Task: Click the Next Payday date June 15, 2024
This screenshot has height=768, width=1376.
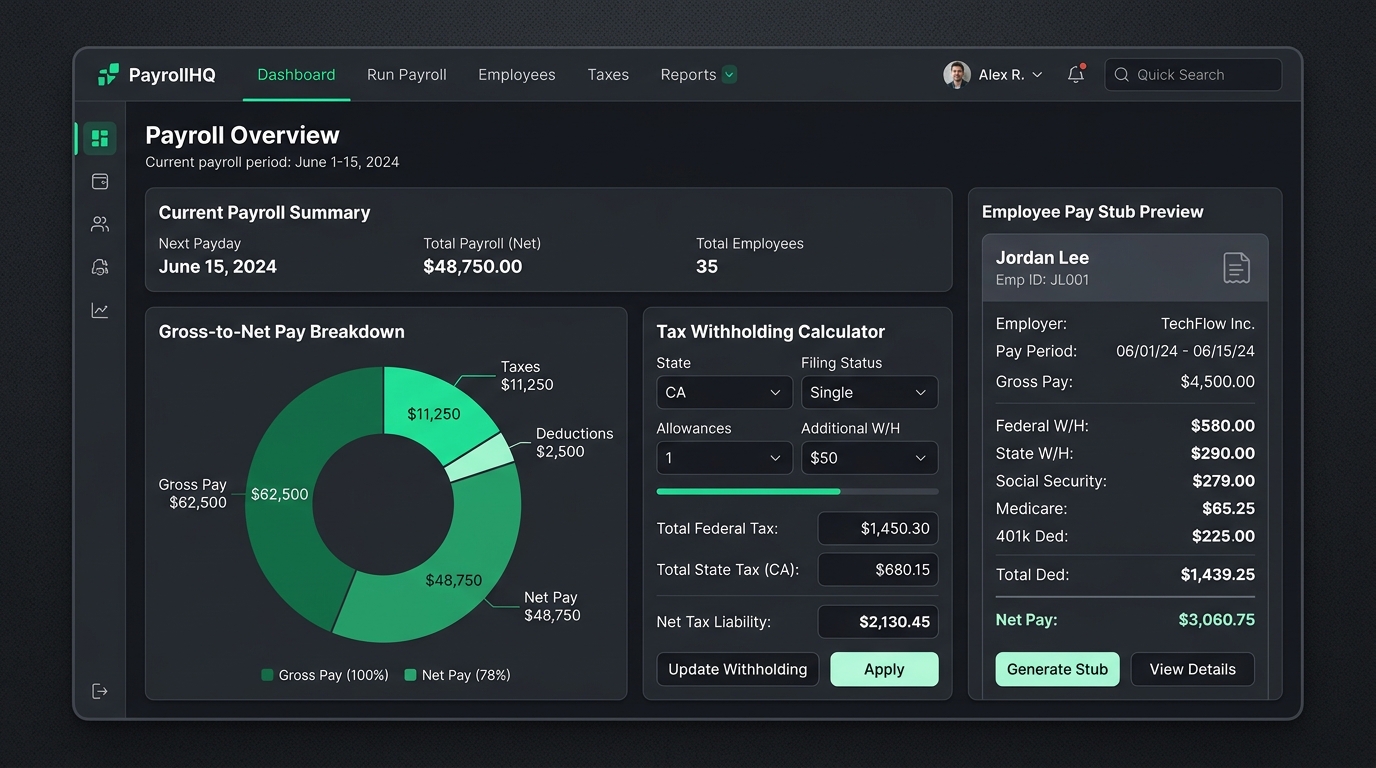Action: pyautogui.click(x=218, y=267)
